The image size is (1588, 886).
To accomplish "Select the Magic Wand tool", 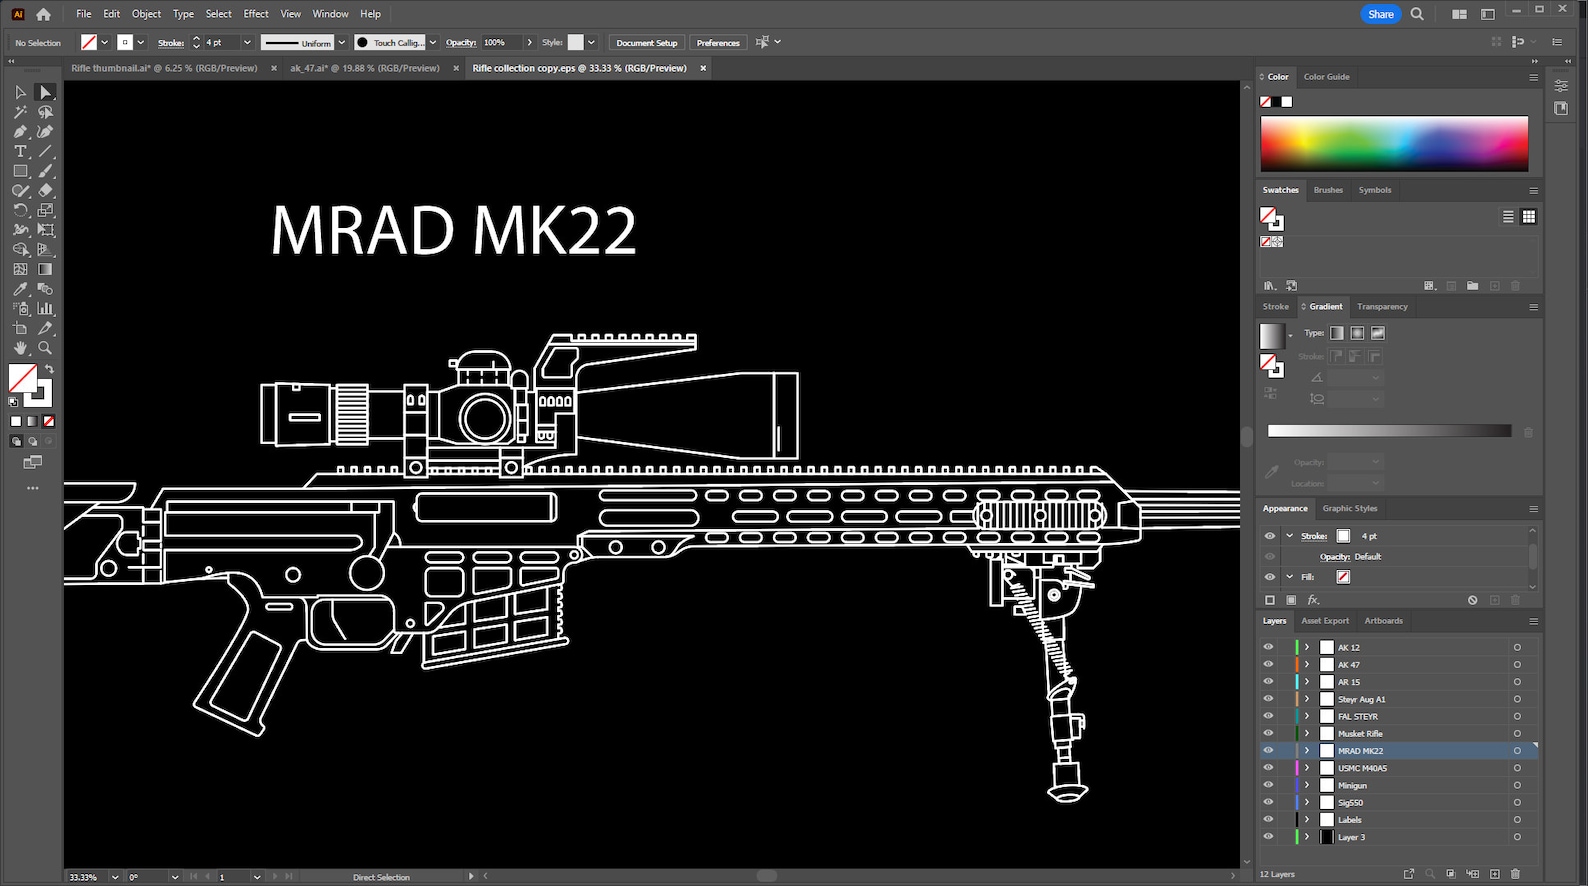I will tap(20, 112).
